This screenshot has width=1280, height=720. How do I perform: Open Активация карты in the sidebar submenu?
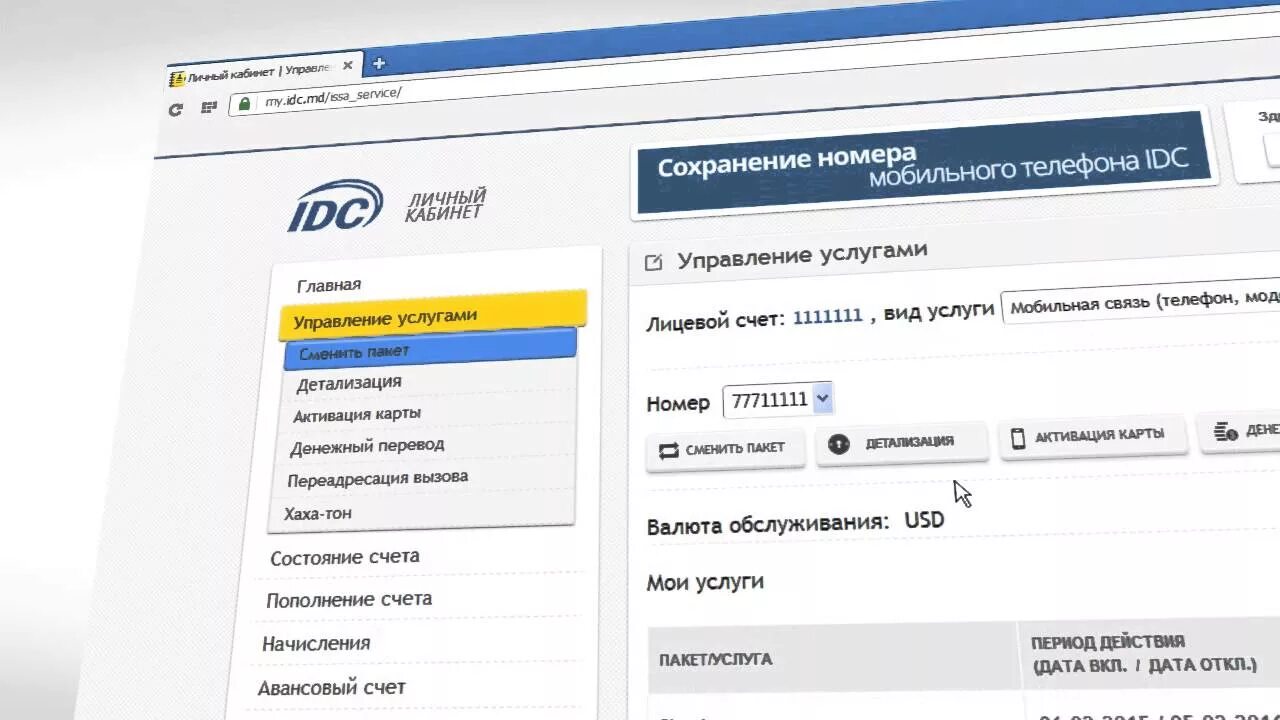pos(357,414)
